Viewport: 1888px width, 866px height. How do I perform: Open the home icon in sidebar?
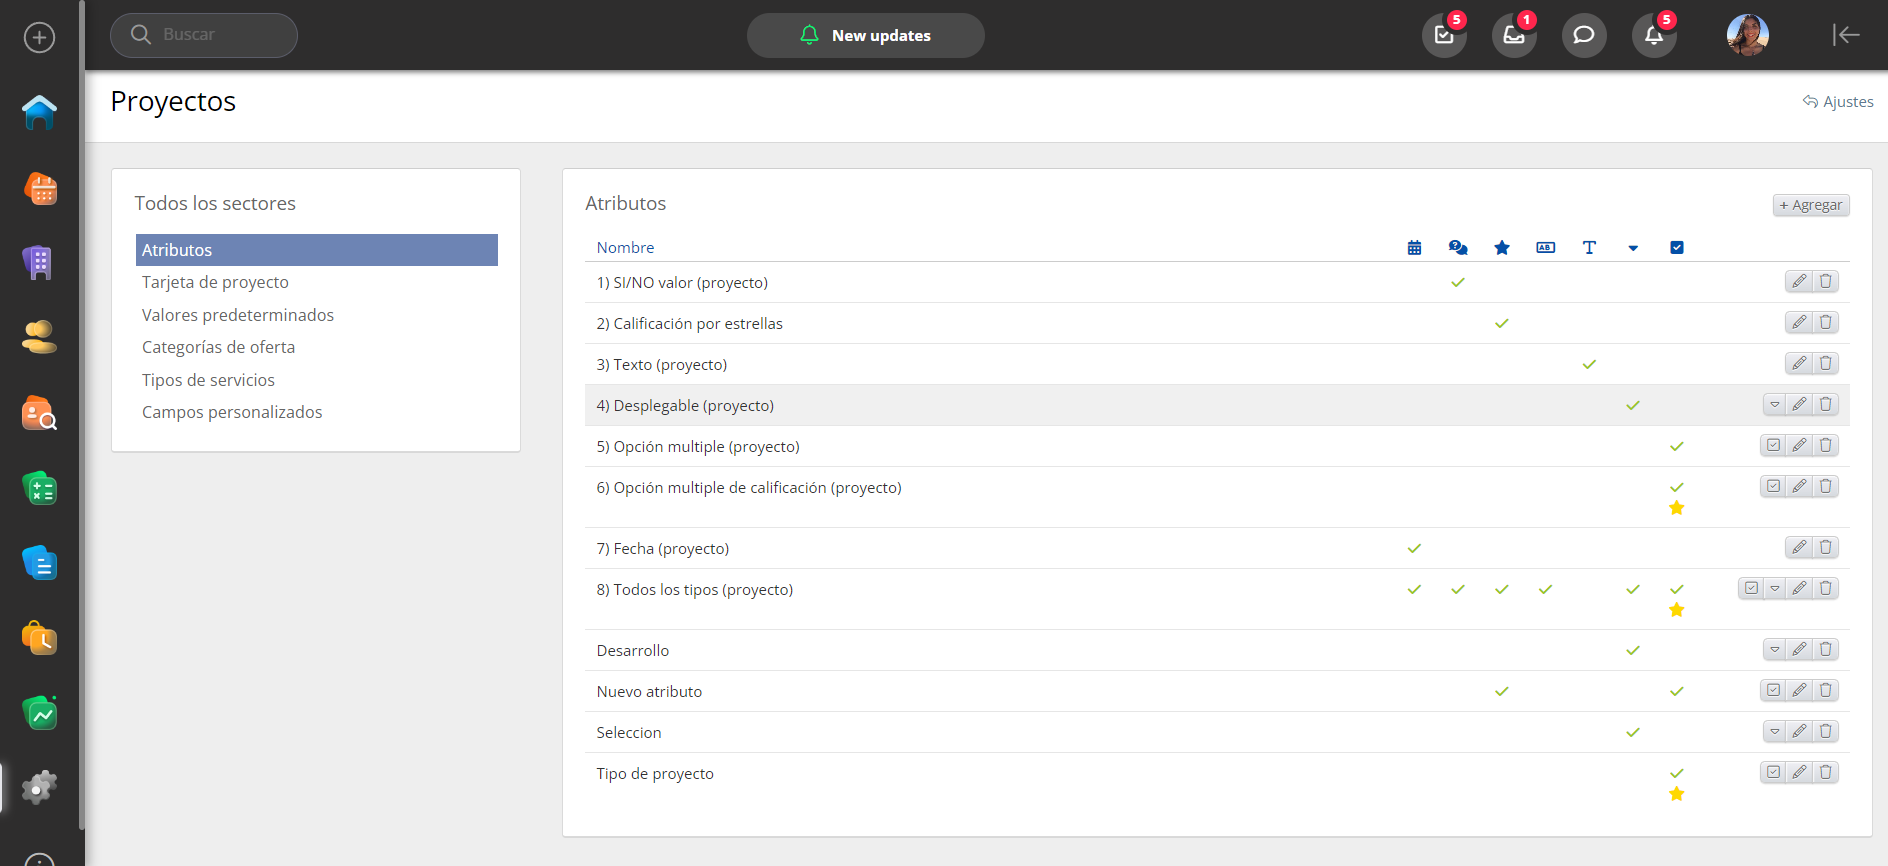click(x=40, y=112)
